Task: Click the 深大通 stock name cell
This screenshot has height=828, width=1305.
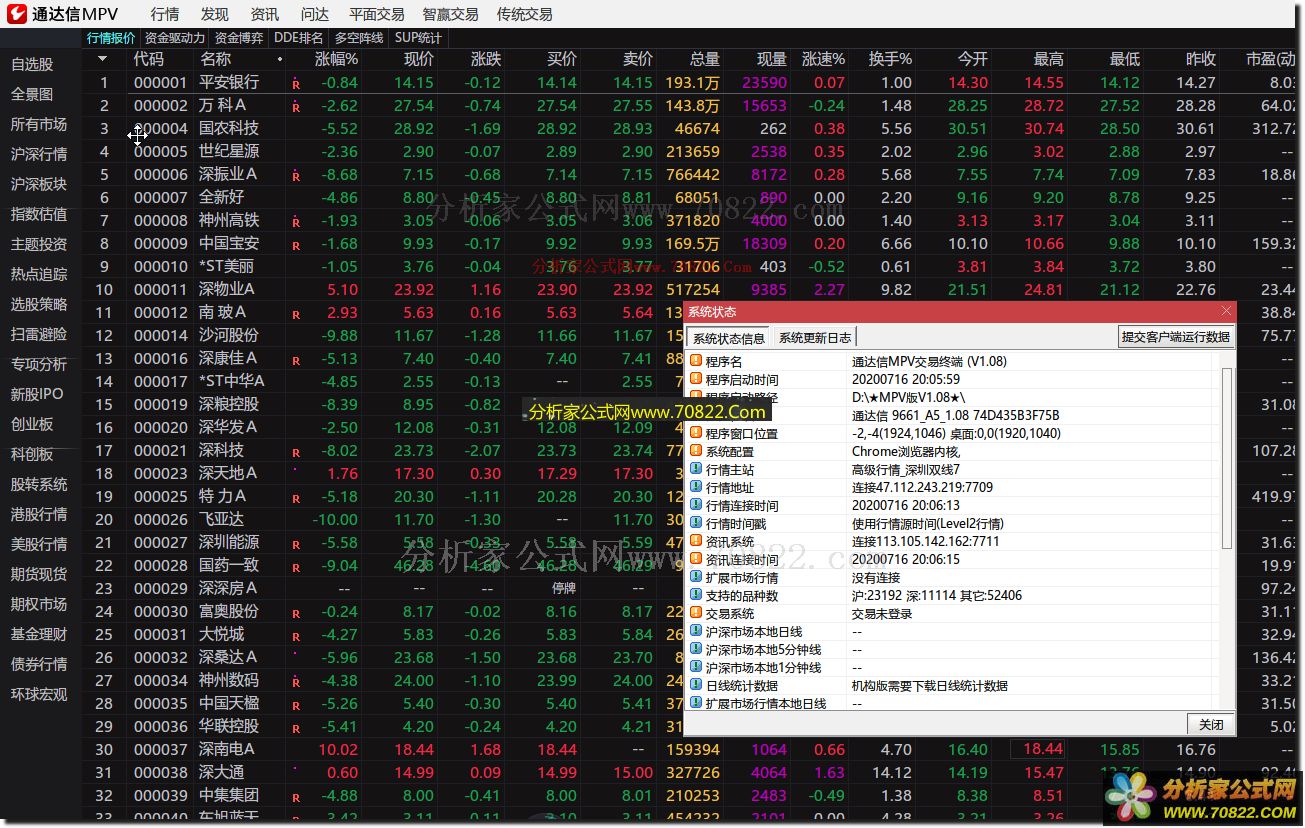Action: pyautogui.click(x=221, y=772)
